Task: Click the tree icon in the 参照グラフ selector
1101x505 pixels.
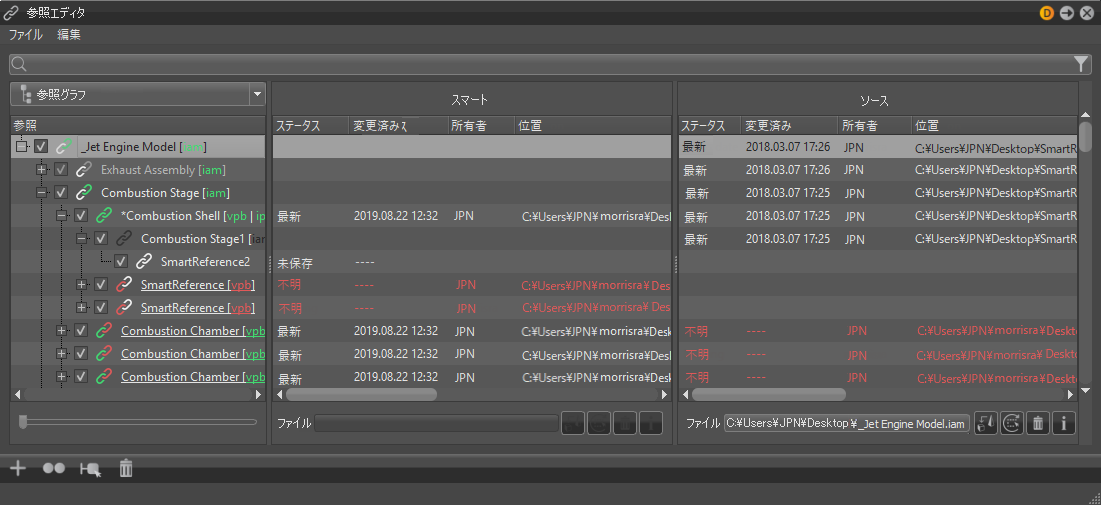Action: point(26,94)
